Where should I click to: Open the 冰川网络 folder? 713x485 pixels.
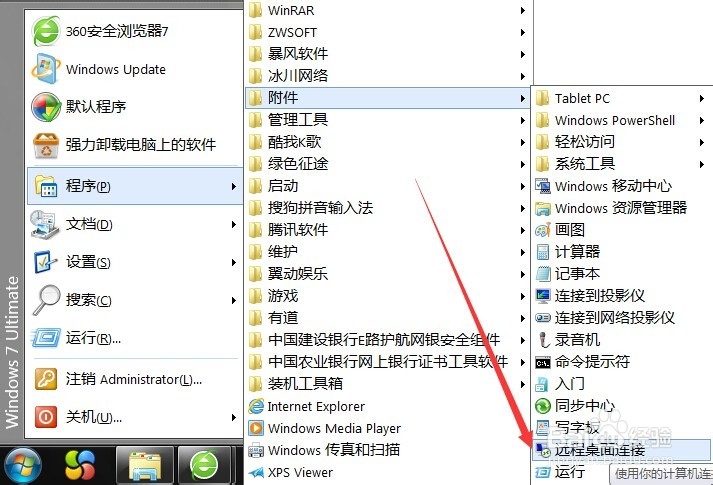(x=387, y=76)
